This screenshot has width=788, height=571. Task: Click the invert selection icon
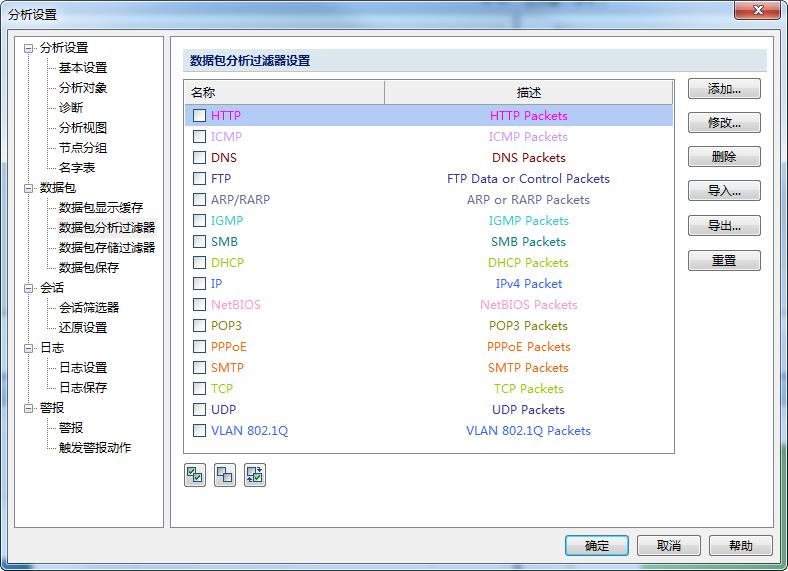click(x=255, y=476)
